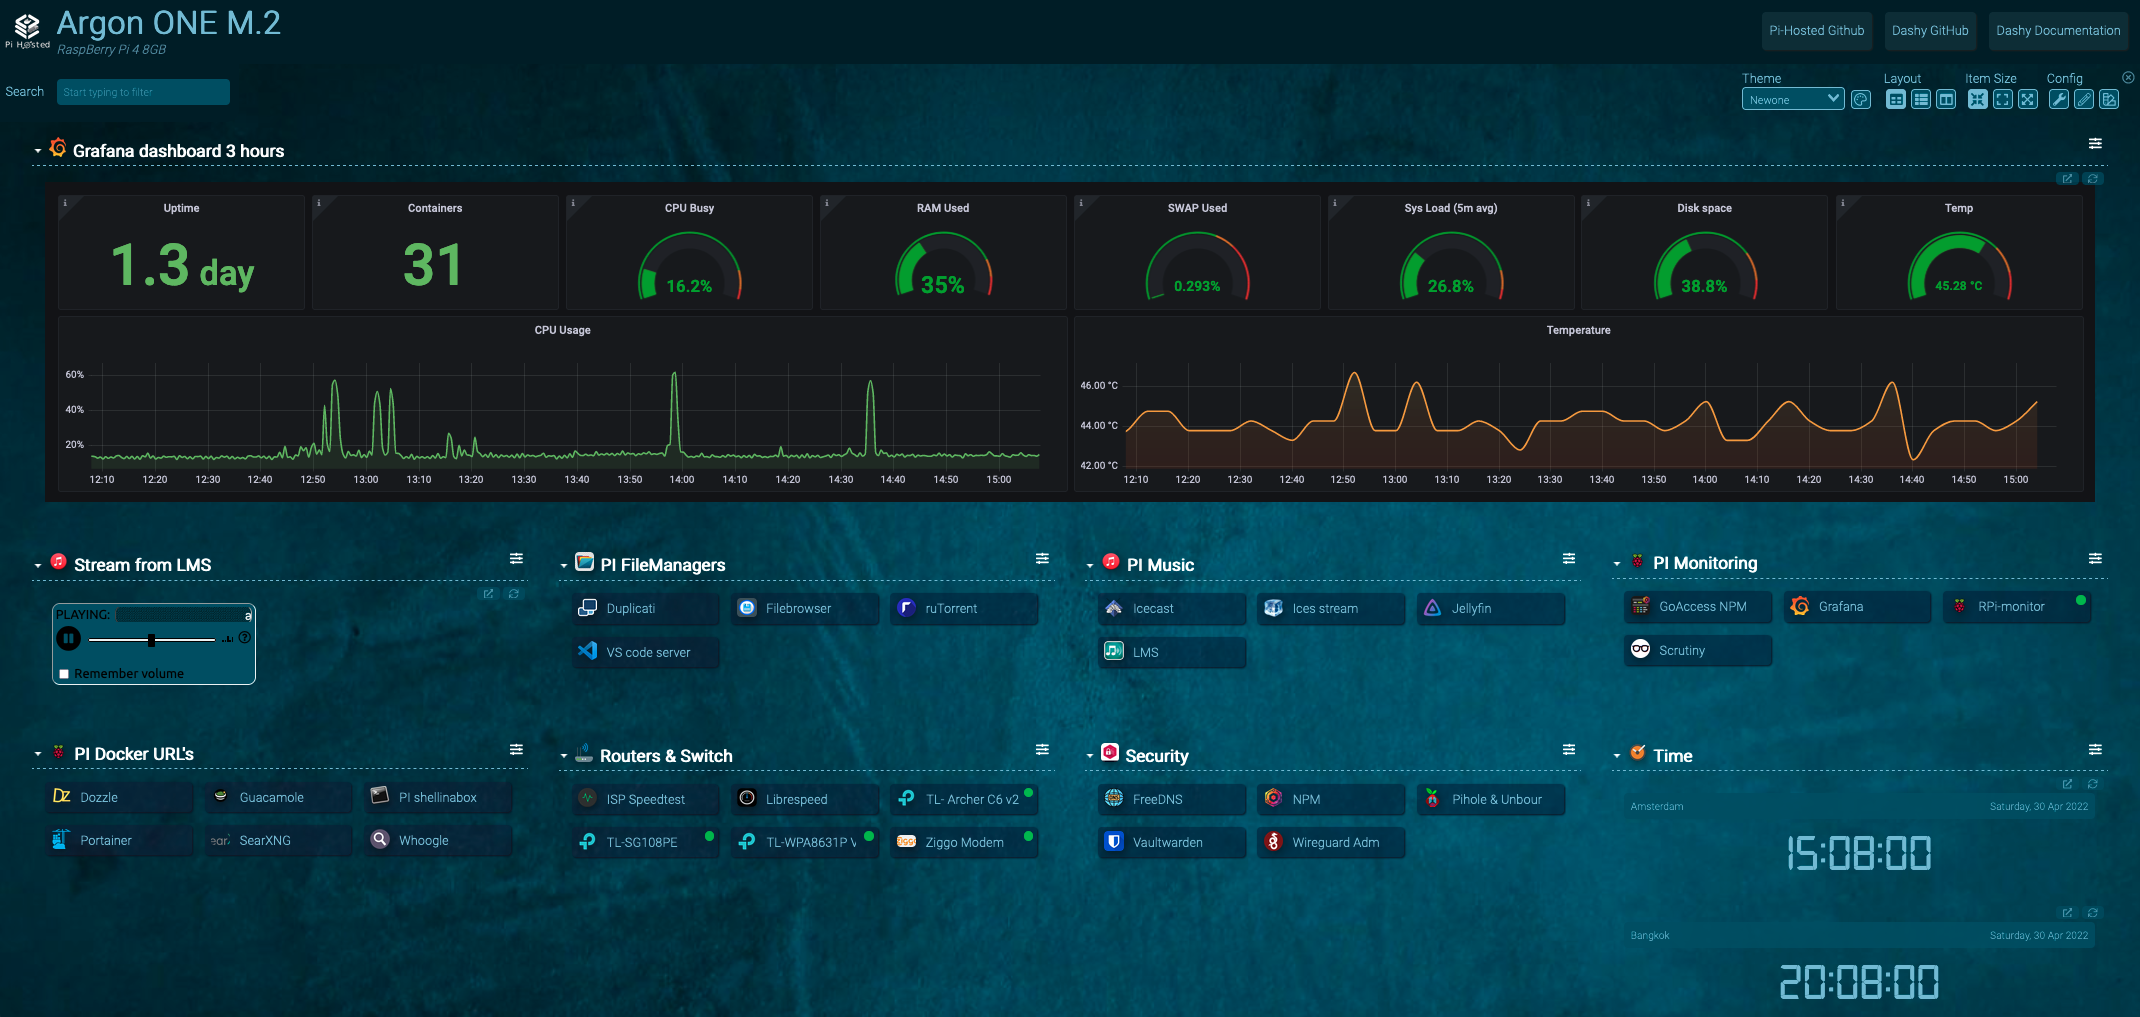This screenshot has height=1017, width=2140.
Task: Launch Portainer from PI Docker URL's
Action: tap(119, 840)
